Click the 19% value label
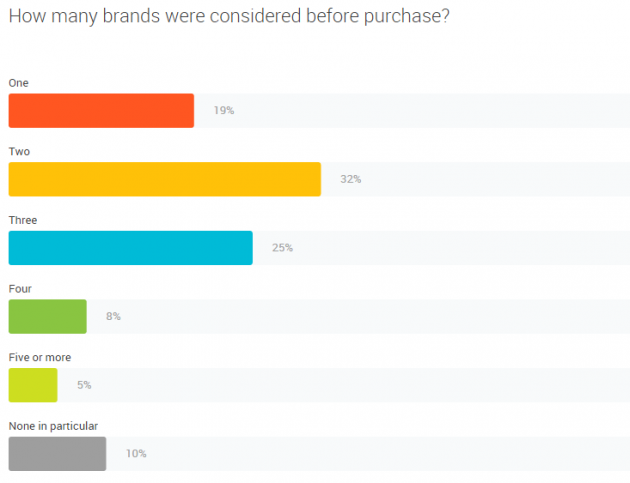Viewport: 630px width, 483px height. [x=223, y=110]
